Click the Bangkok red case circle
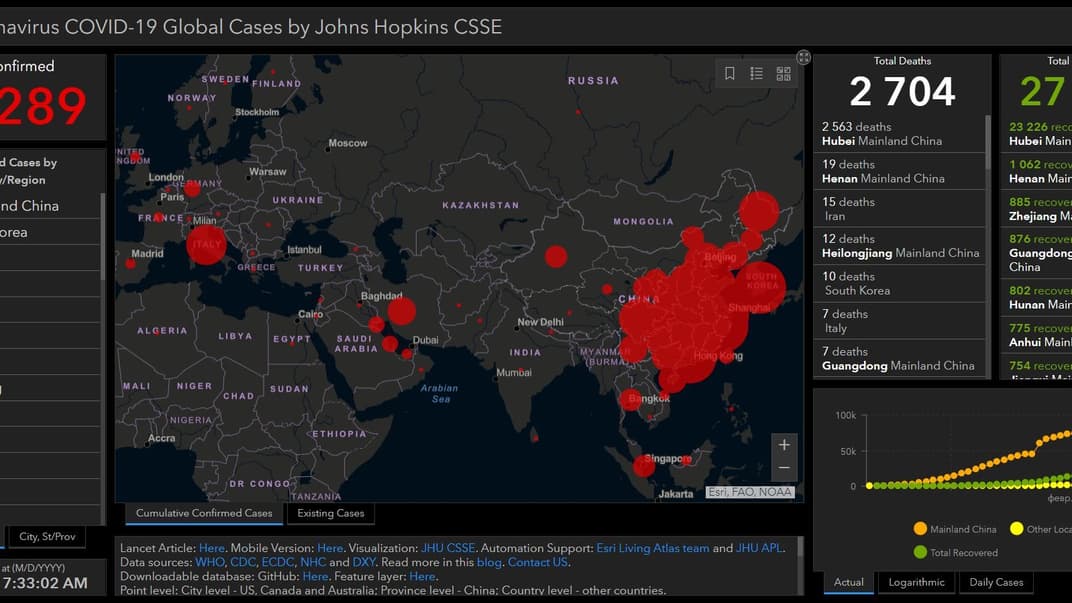This screenshot has width=1072, height=603. click(x=630, y=399)
